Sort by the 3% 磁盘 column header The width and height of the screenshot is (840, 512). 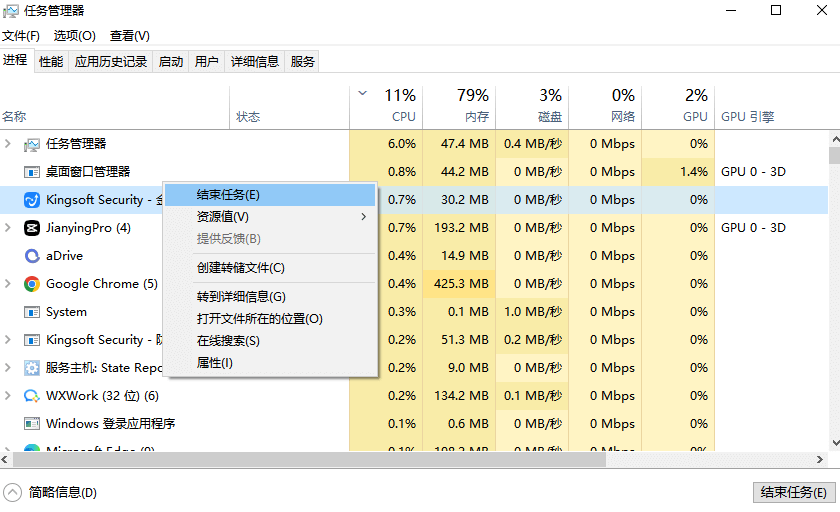tap(532, 108)
